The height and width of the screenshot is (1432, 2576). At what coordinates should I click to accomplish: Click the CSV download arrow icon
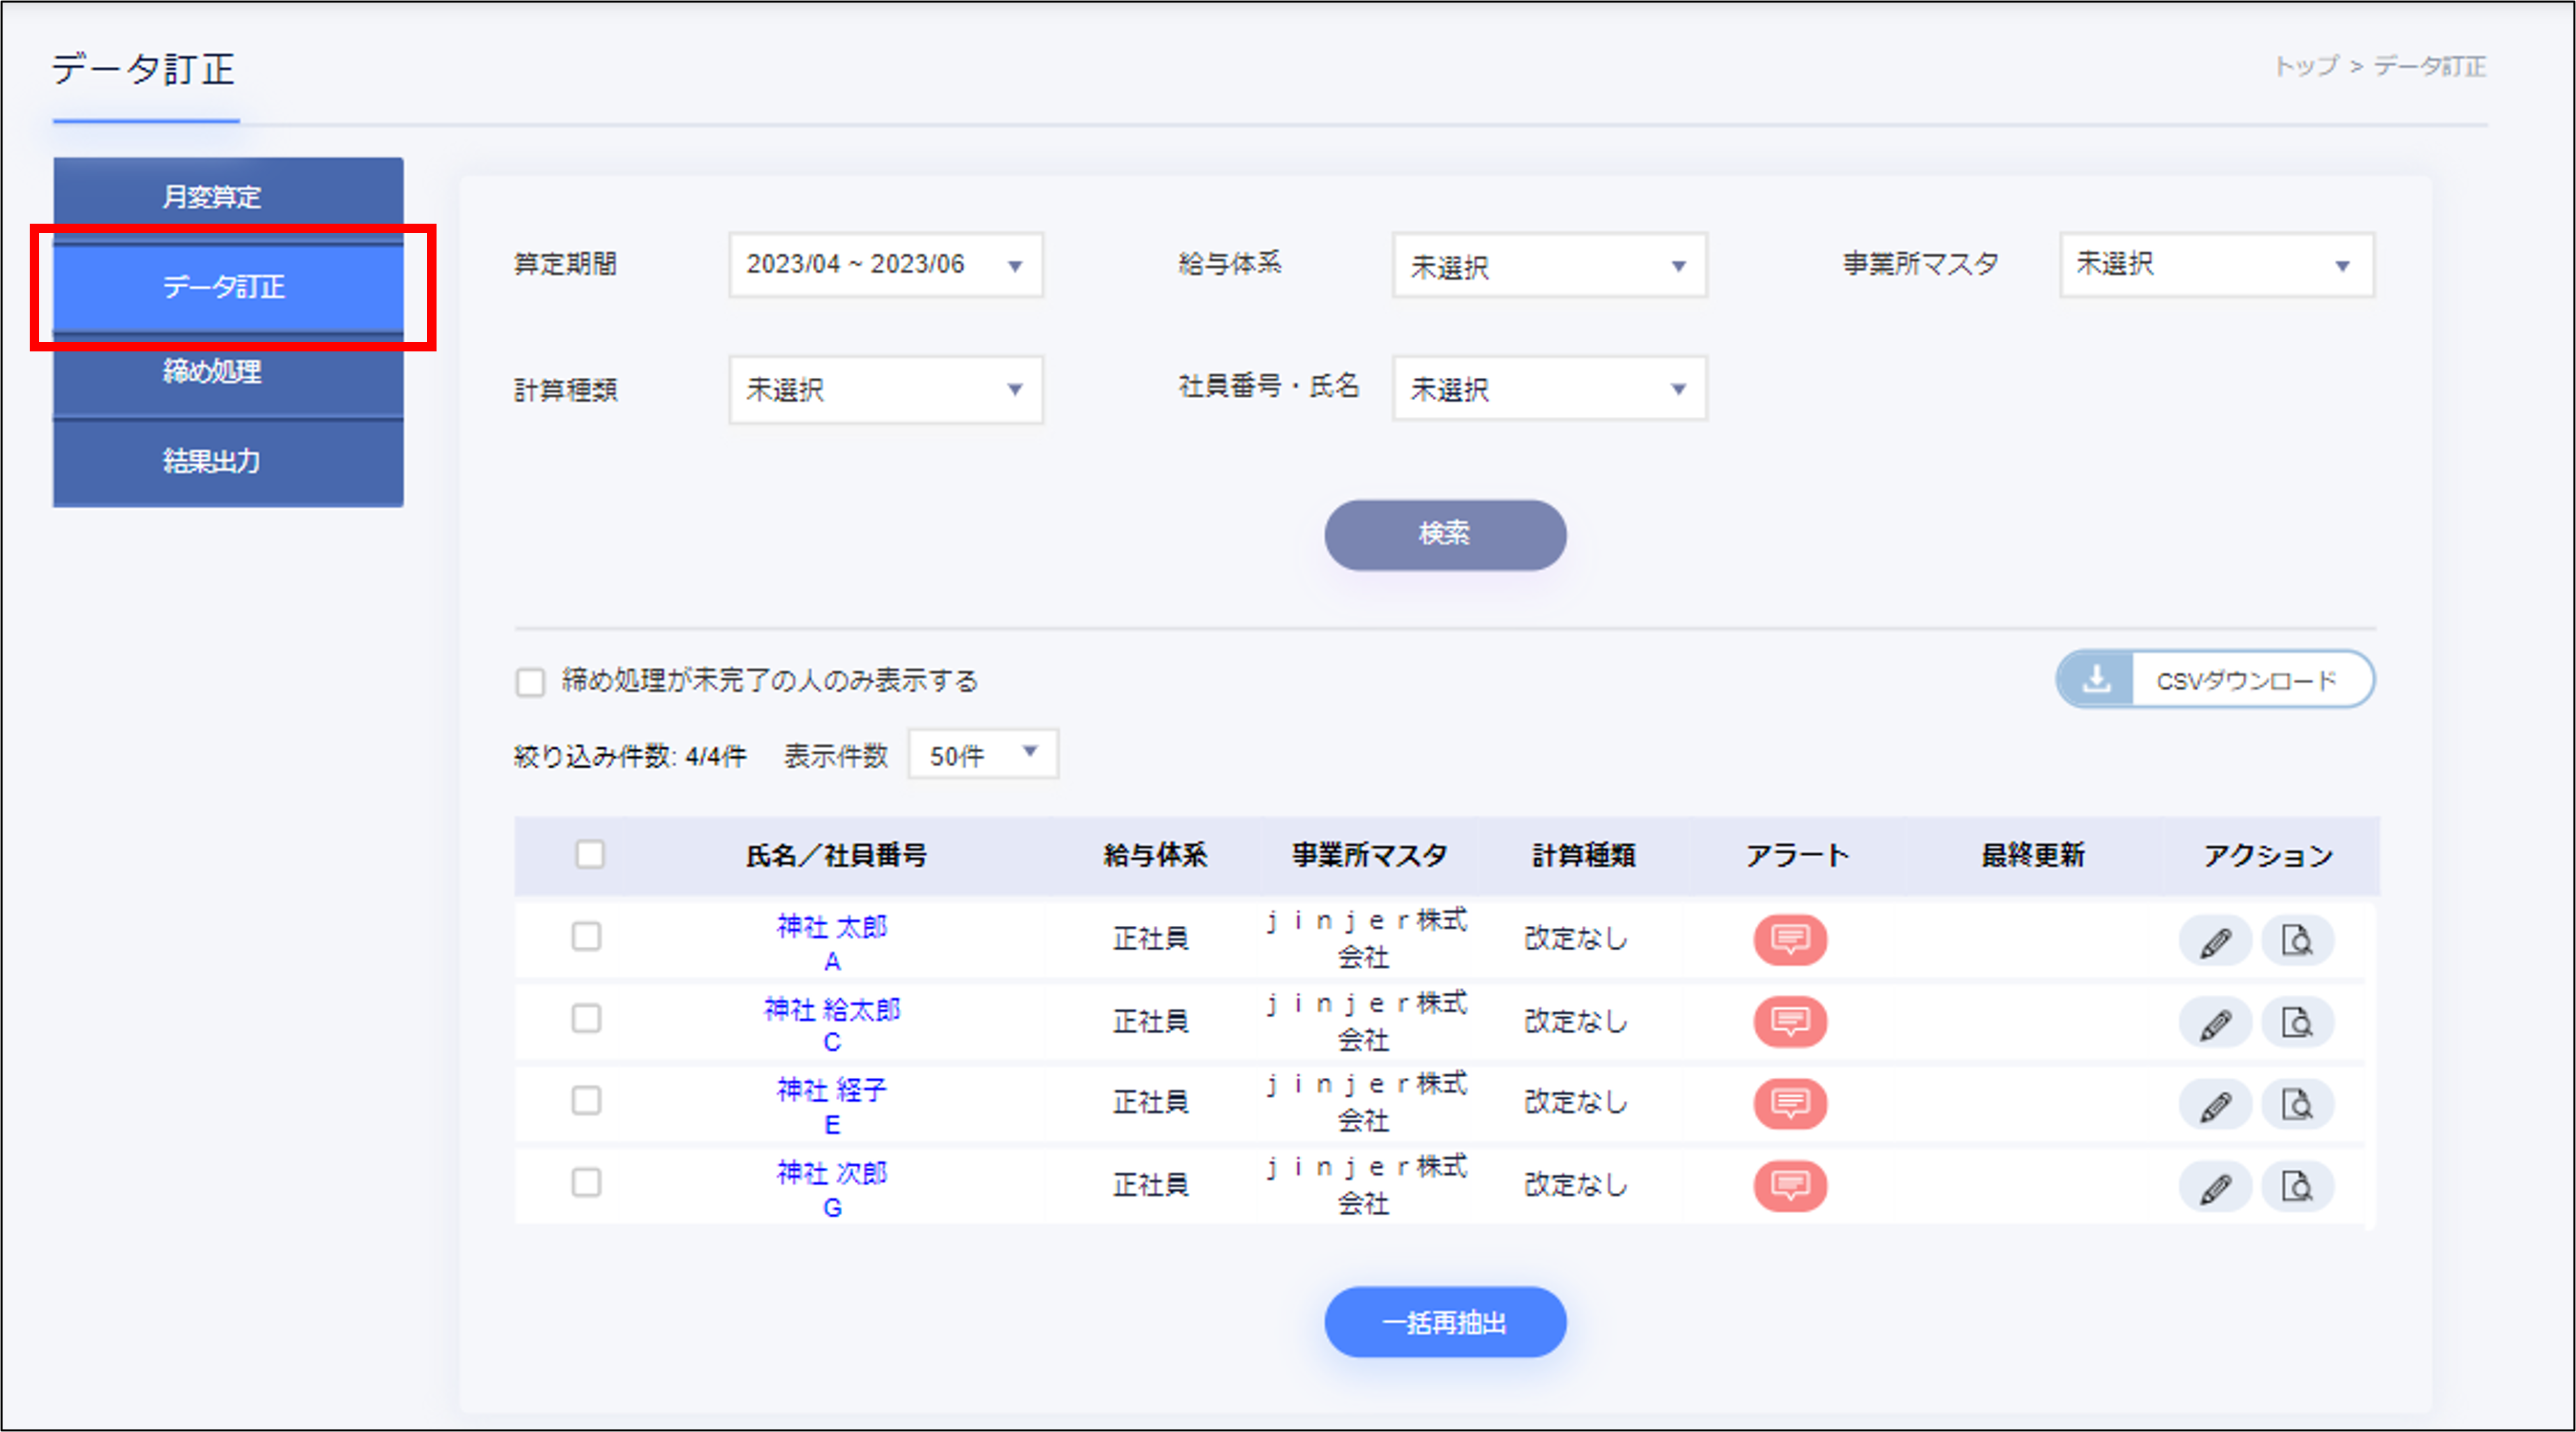tap(2096, 680)
